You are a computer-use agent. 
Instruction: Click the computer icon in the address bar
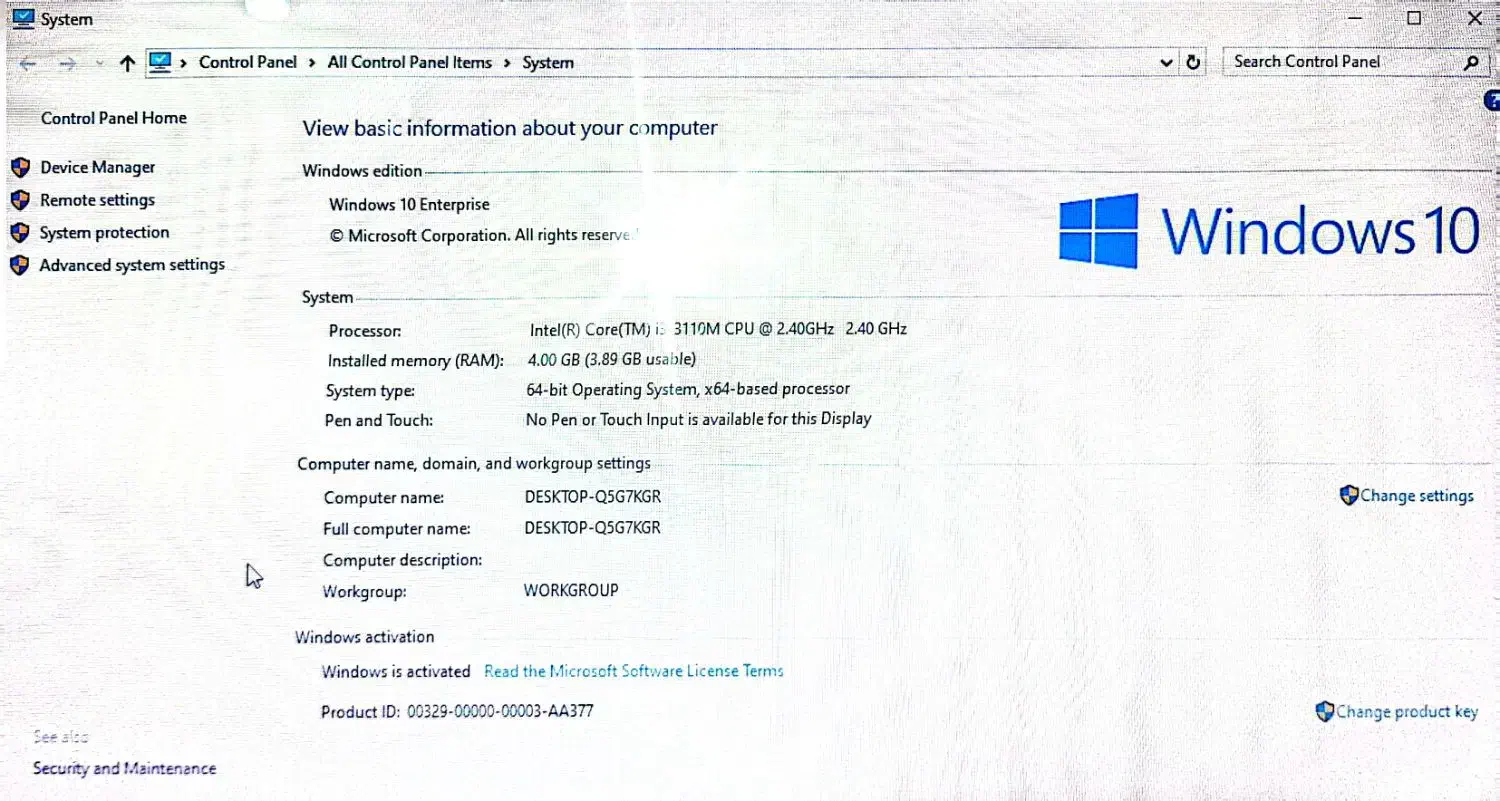(x=160, y=62)
